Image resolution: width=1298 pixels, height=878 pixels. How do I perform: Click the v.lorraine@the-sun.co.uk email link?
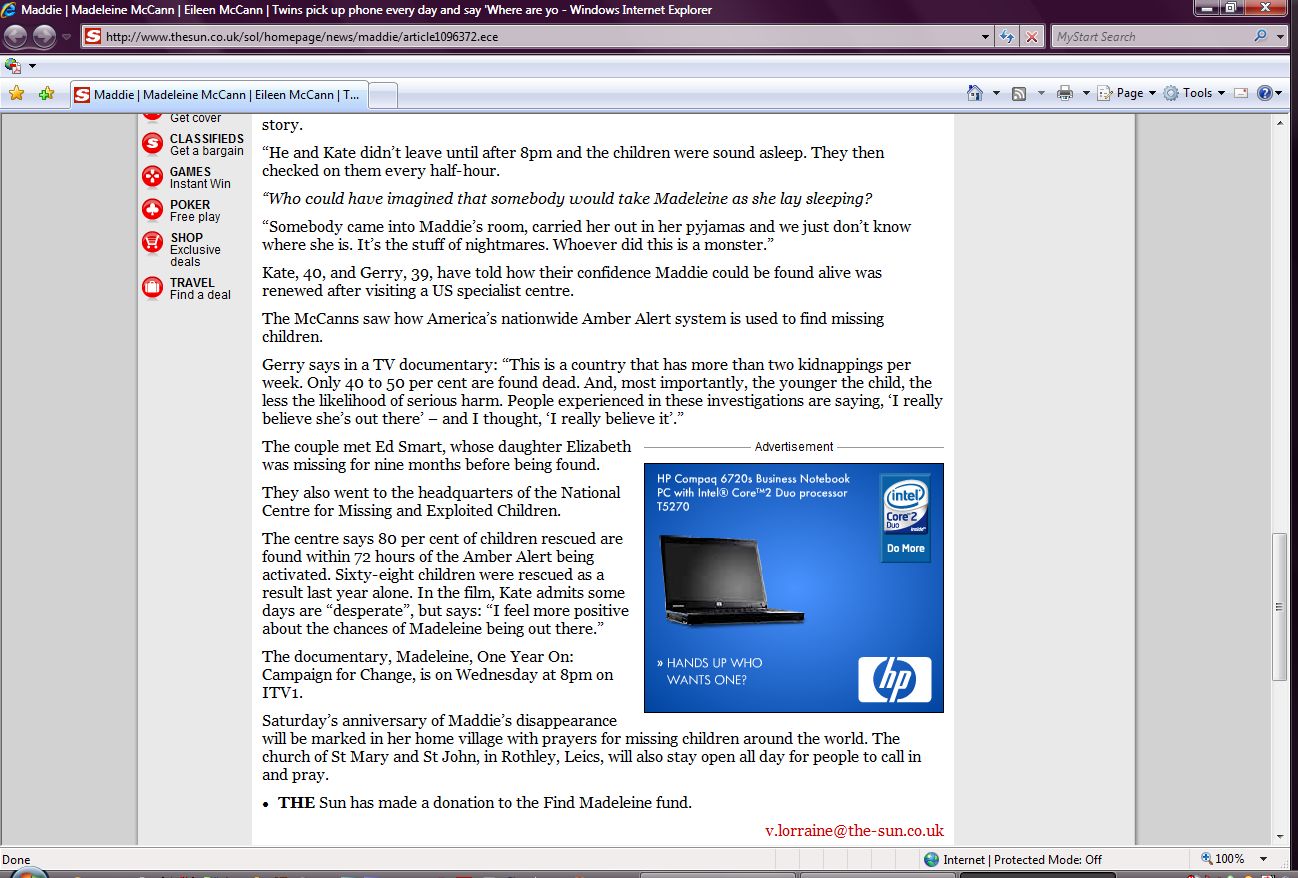pyautogui.click(x=853, y=830)
